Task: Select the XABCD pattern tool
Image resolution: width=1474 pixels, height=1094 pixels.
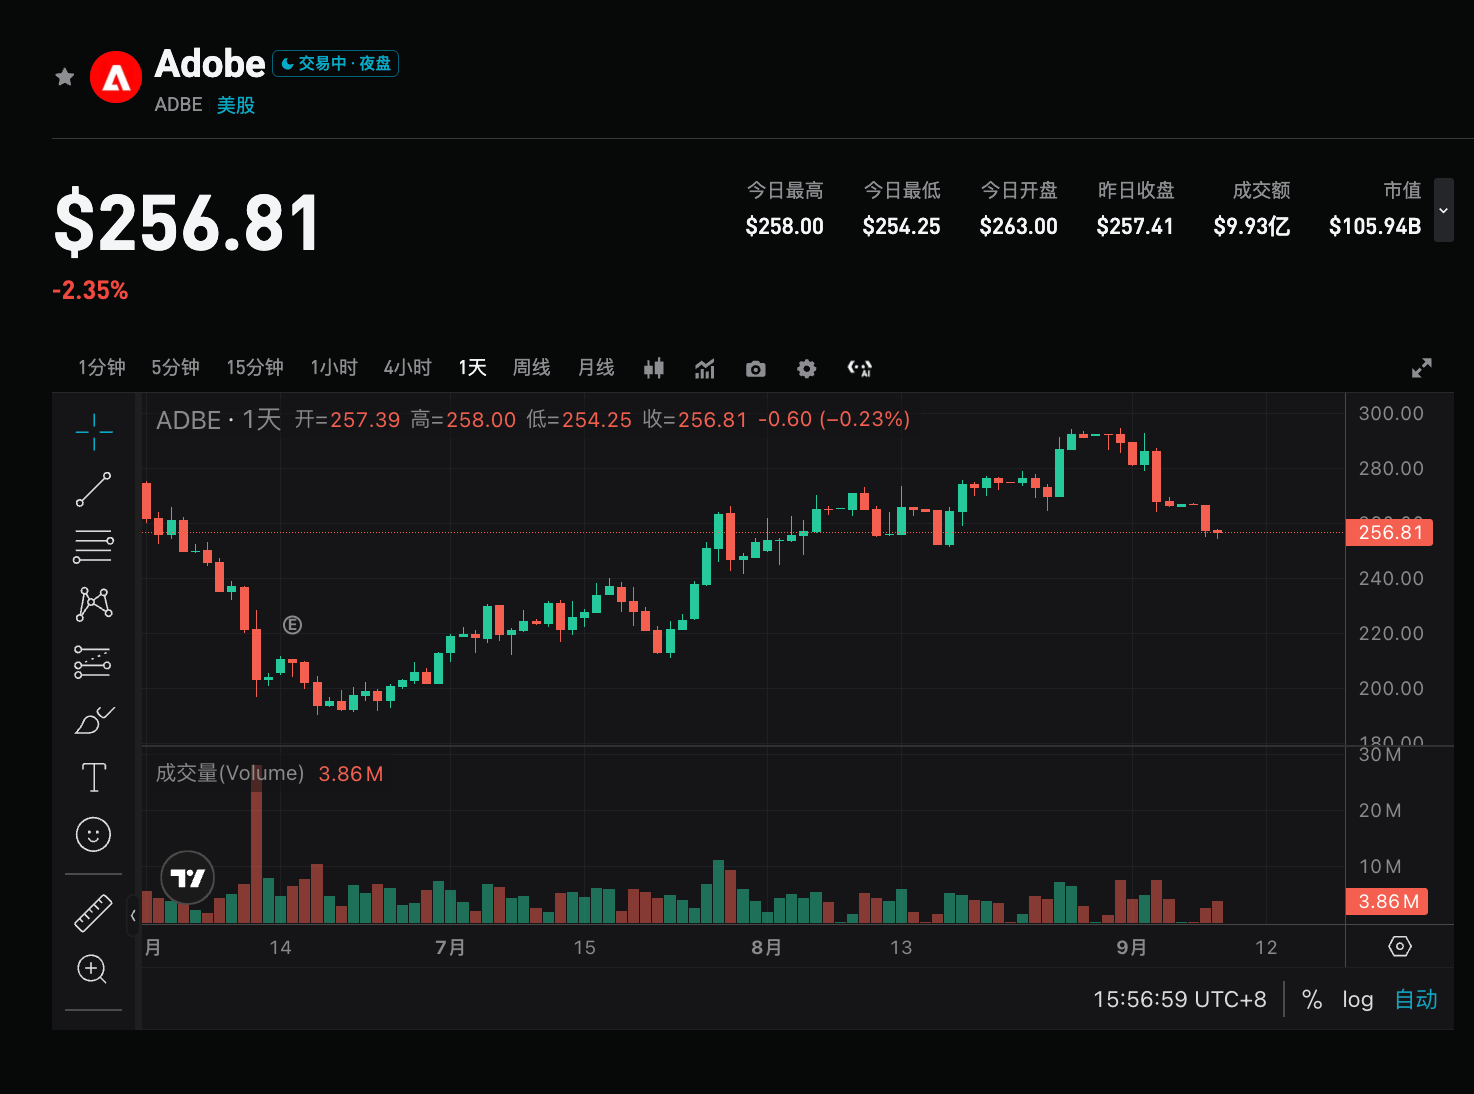Action: click(x=94, y=604)
